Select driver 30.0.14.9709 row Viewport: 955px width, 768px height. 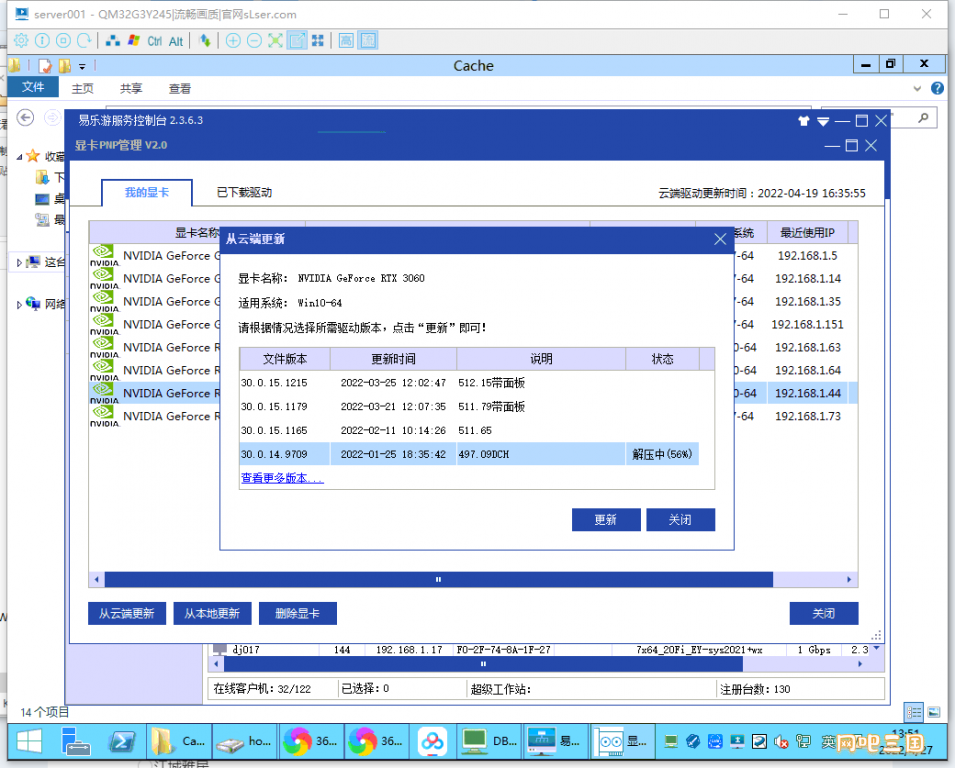click(x=469, y=454)
